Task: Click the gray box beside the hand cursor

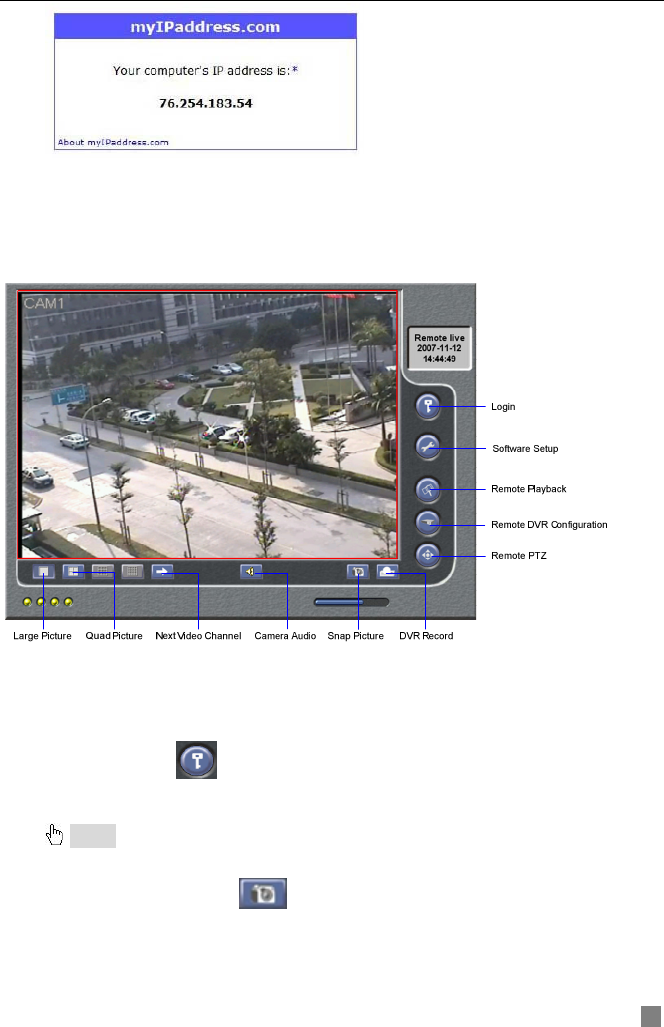Action: click(x=93, y=835)
